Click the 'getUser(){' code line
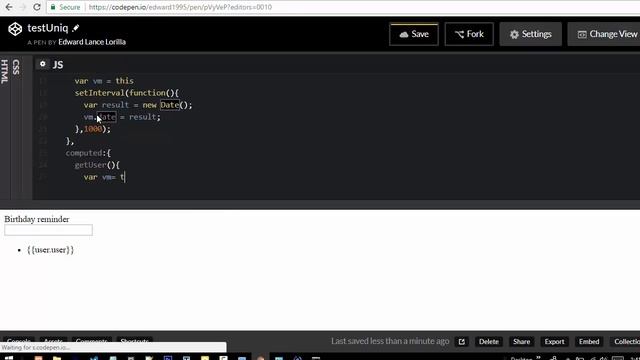 coord(97,165)
